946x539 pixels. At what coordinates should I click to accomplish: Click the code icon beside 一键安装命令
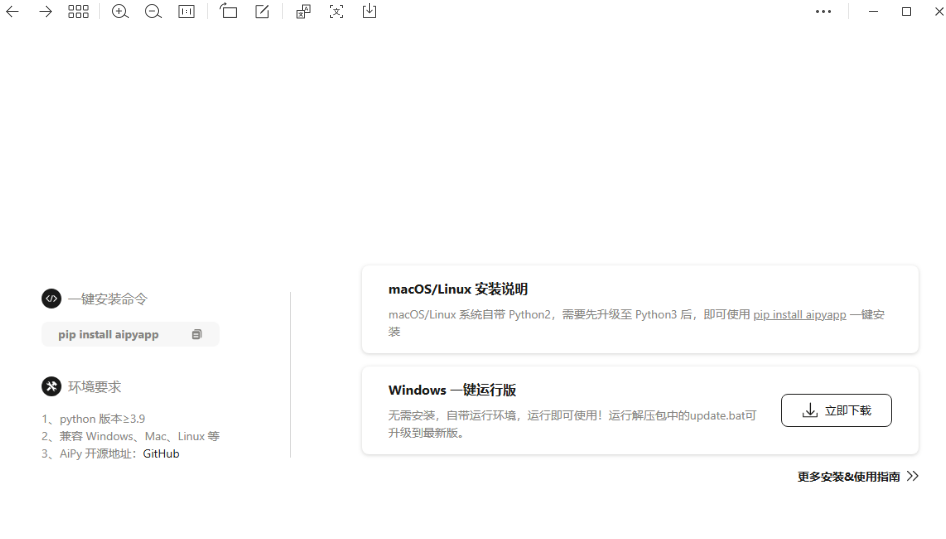point(51,298)
